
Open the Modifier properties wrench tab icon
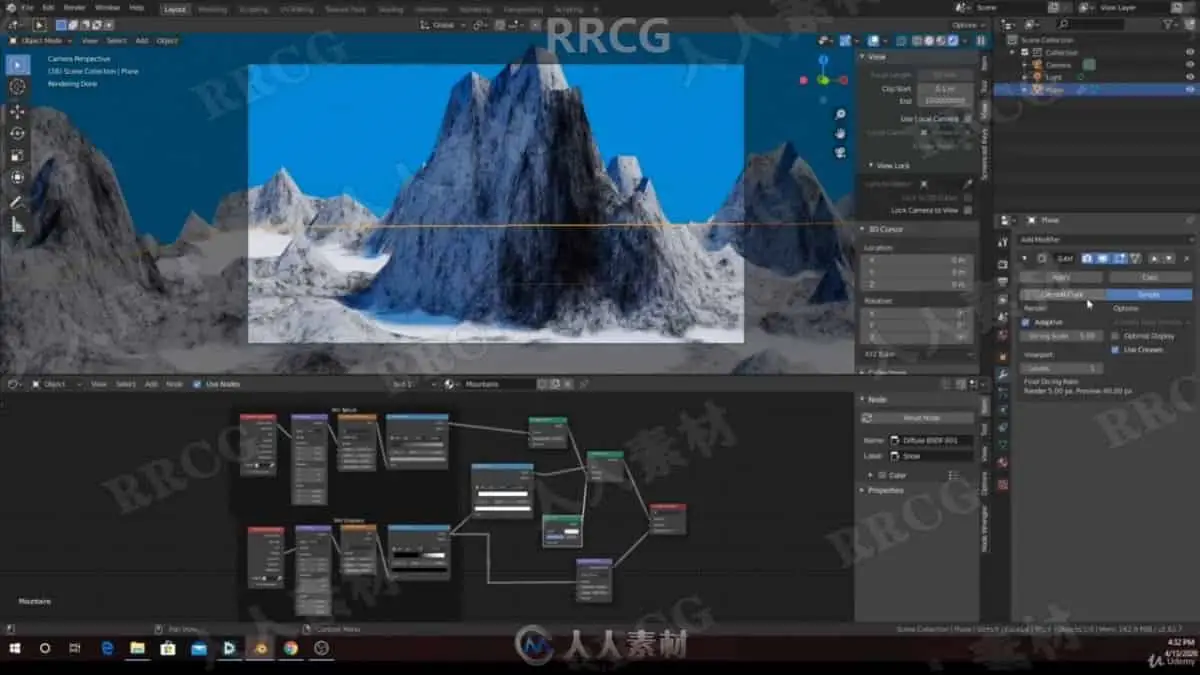1003,374
